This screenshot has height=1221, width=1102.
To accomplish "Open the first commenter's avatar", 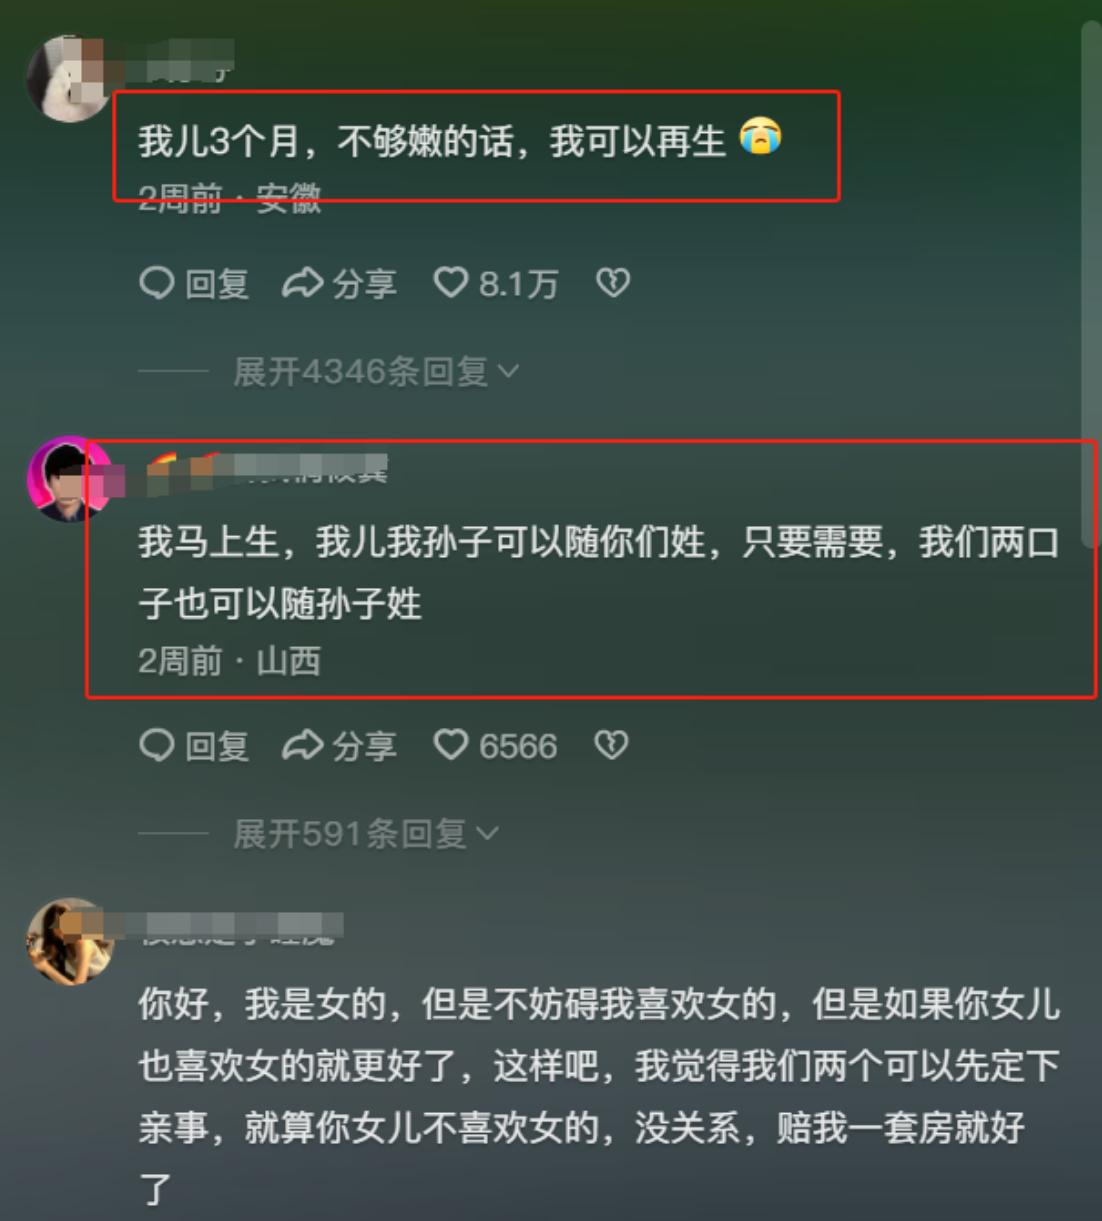I will pos(67,77).
